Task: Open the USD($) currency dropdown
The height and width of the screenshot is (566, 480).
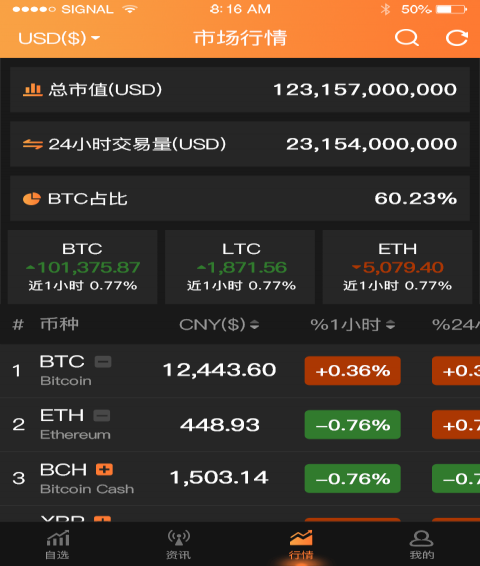Action: (x=59, y=38)
